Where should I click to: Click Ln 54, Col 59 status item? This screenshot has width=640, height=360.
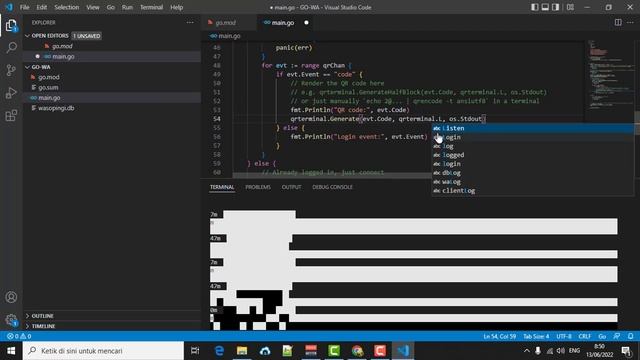tap(500, 336)
